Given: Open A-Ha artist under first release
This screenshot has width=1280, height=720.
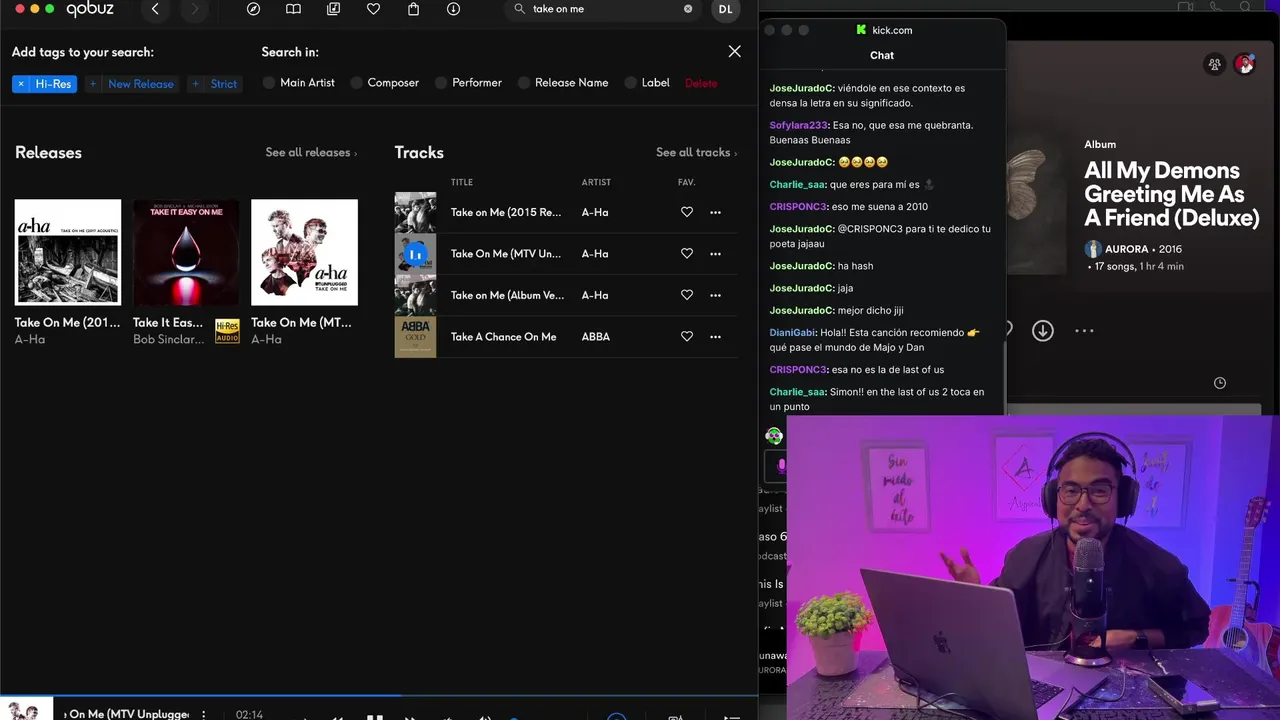Looking at the screenshot, I should (30, 340).
